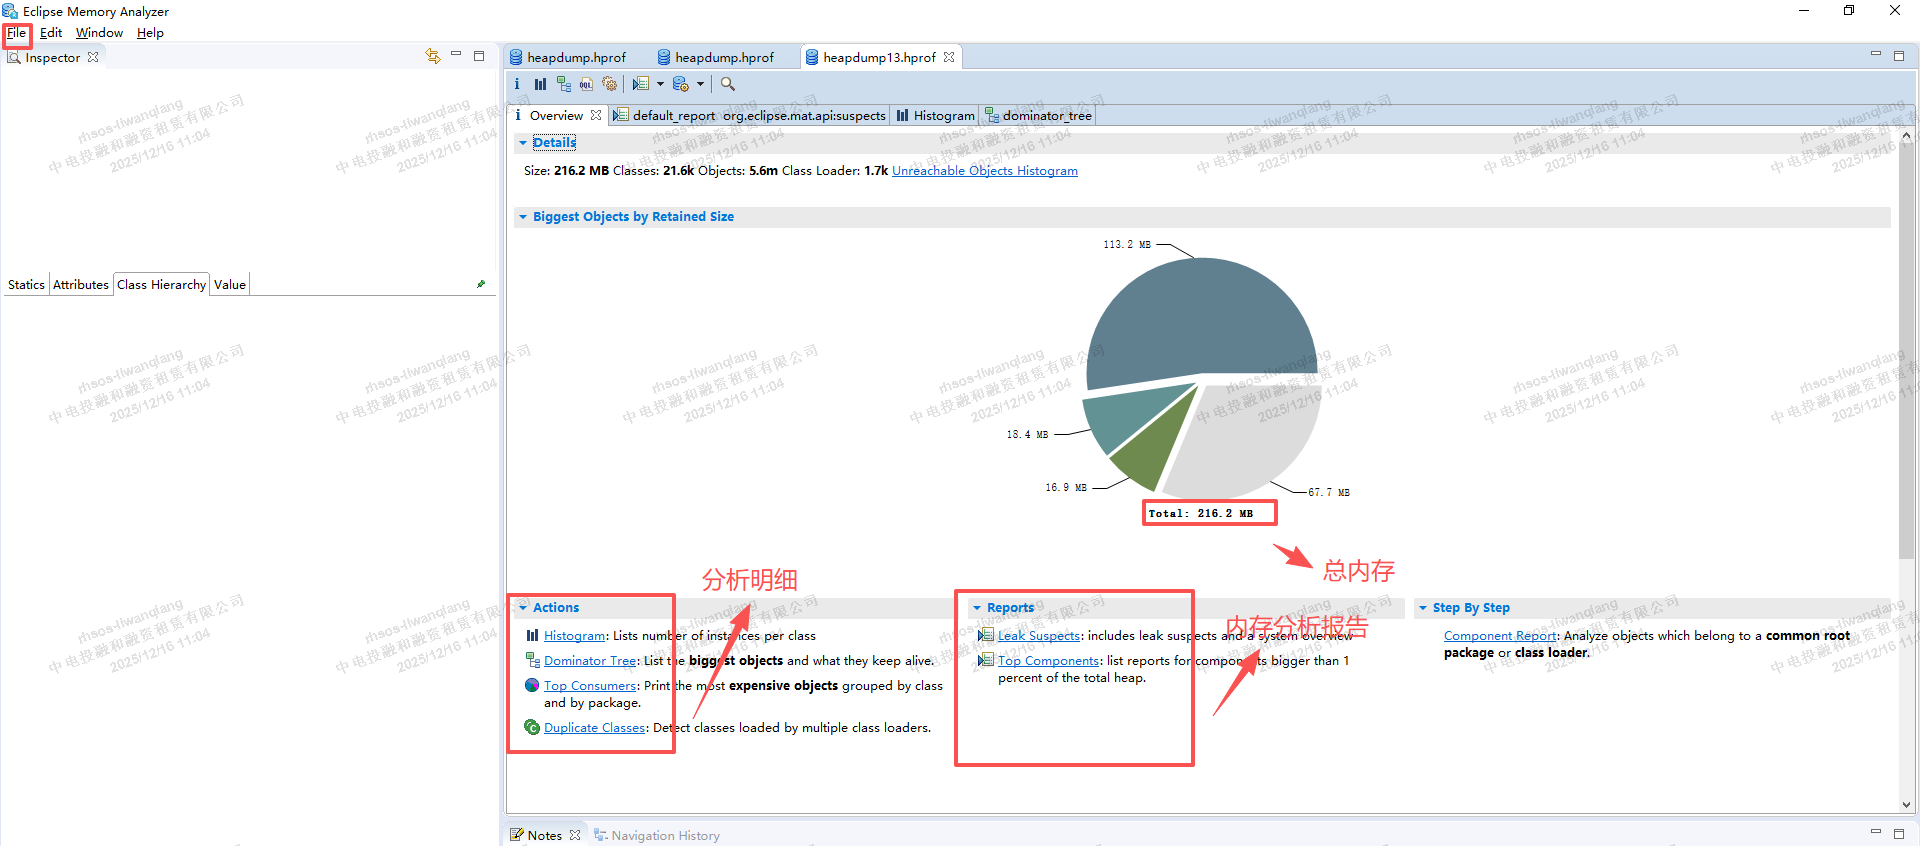This screenshot has height=846, width=1920.
Task: Maximize the Notes panel
Action: pyautogui.click(x=1899, y=833)
